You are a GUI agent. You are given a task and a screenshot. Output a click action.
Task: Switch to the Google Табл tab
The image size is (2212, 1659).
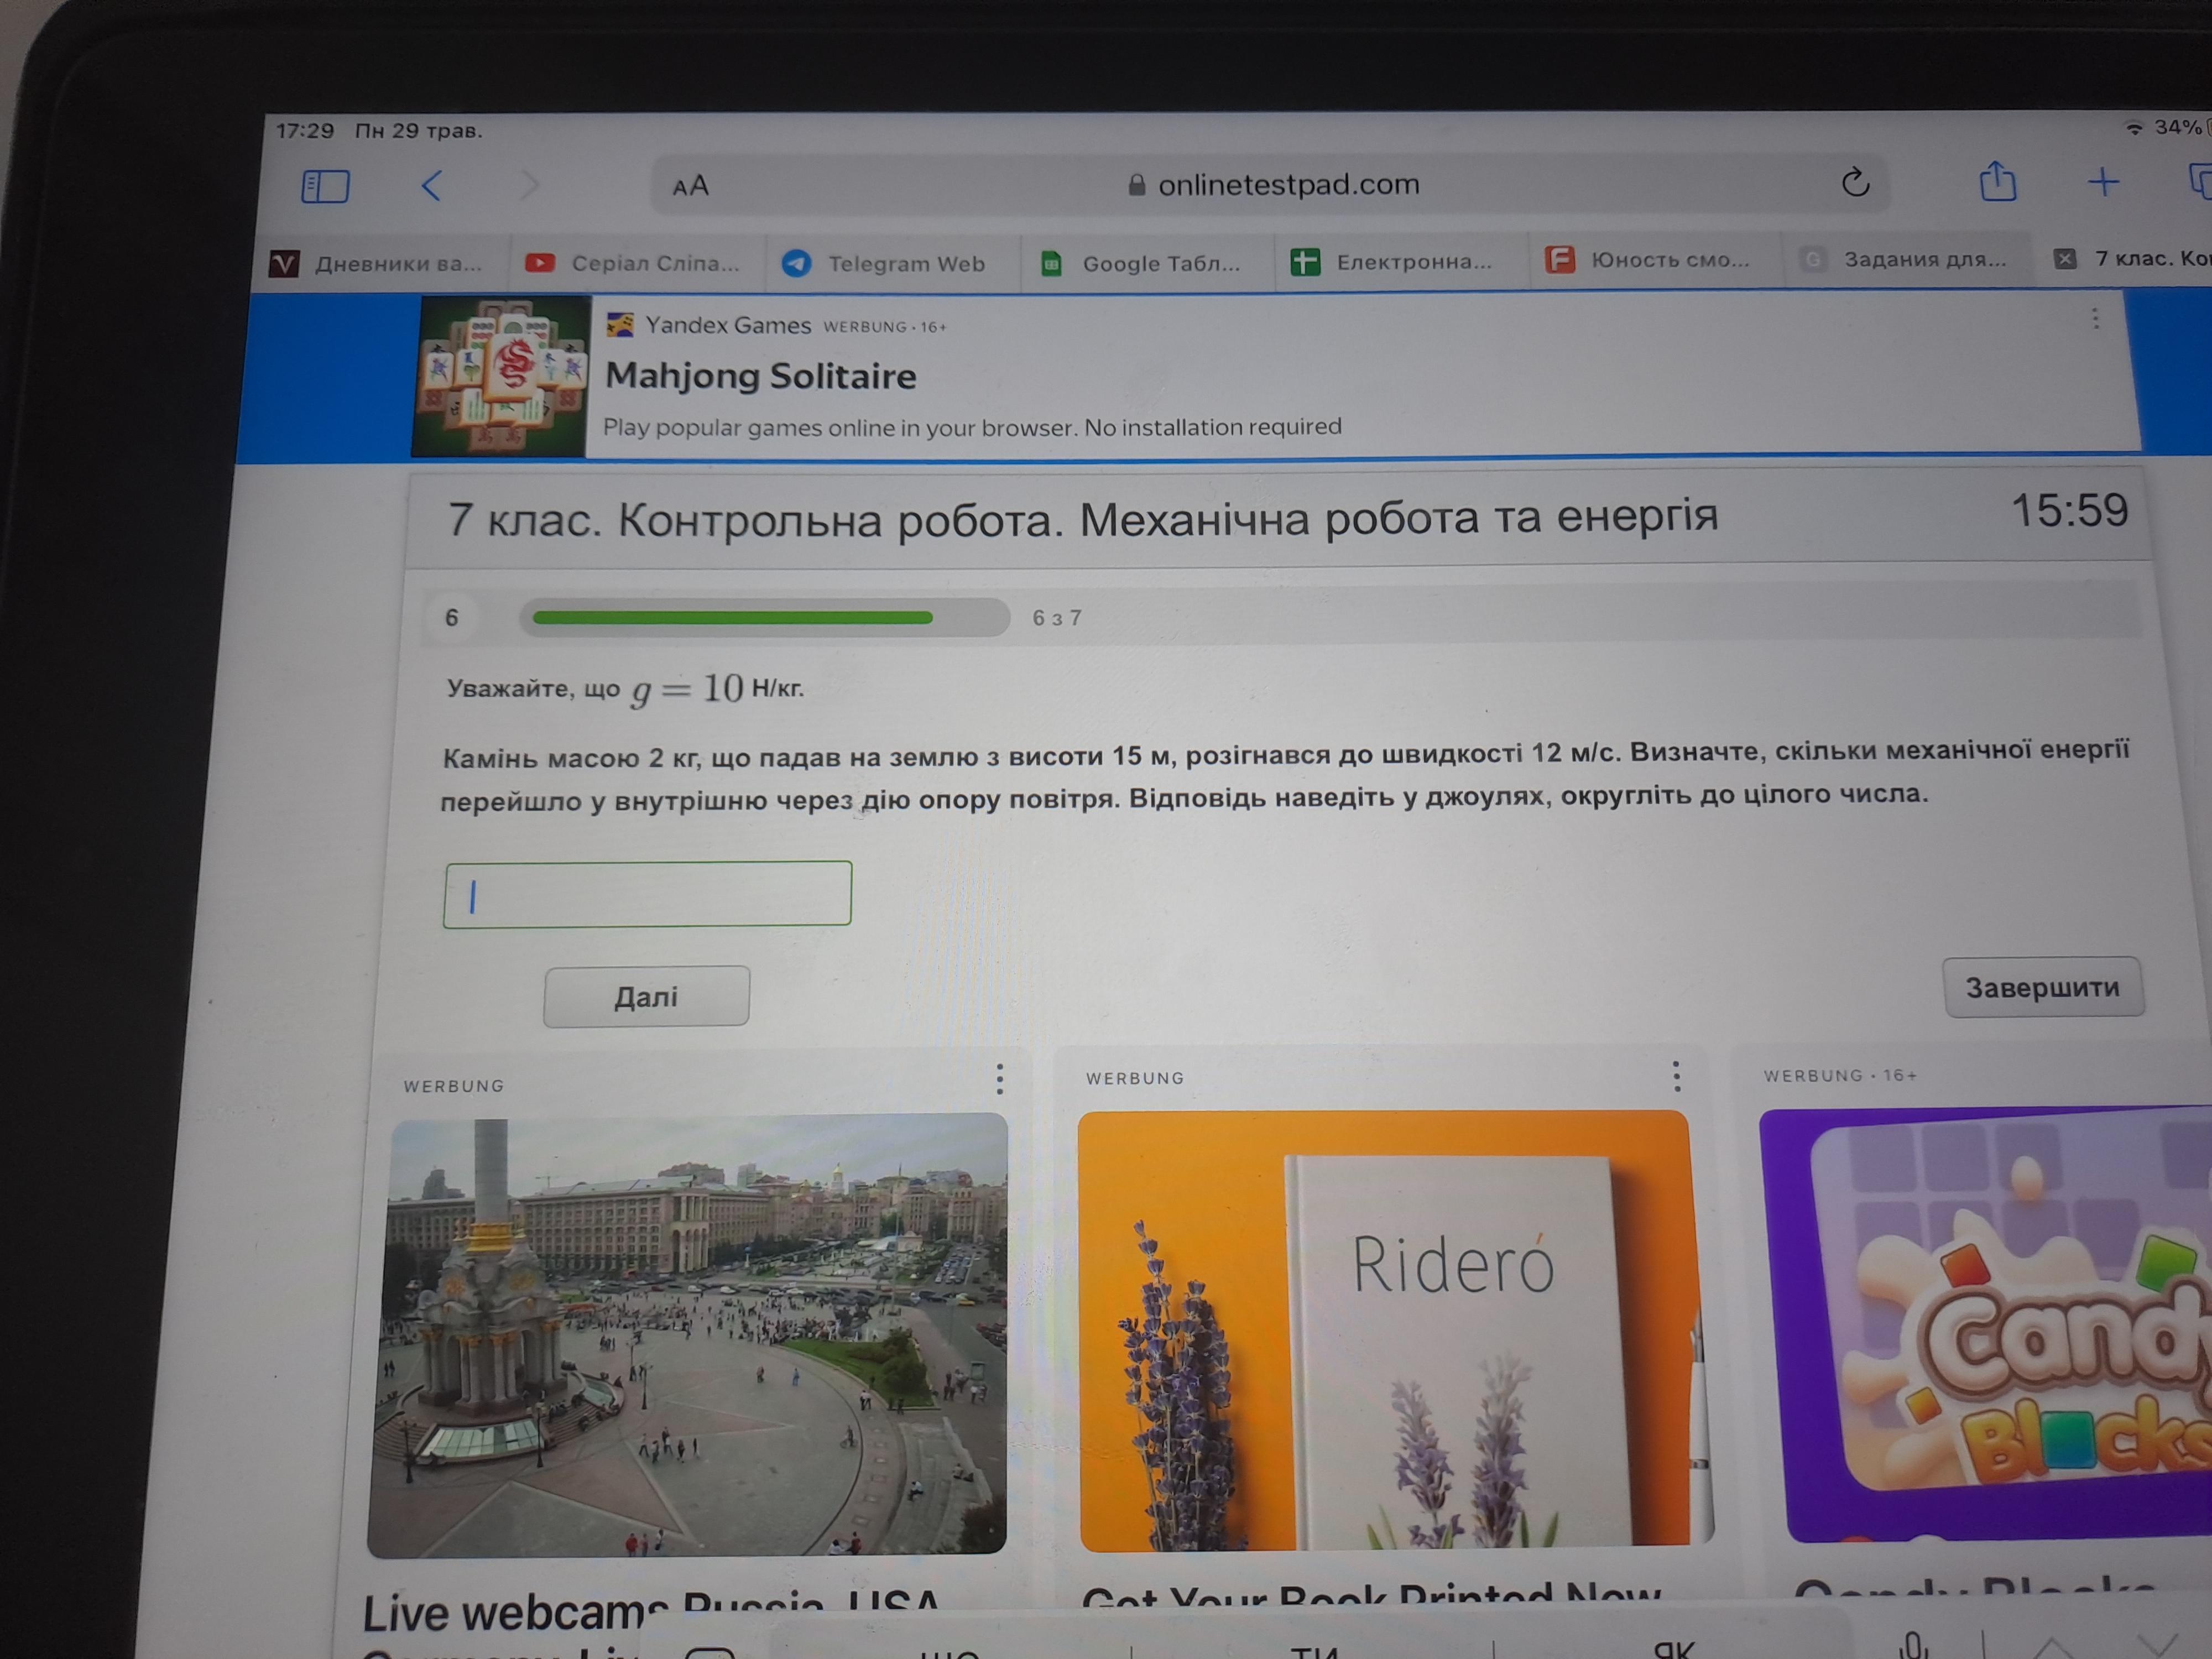pos(1142,263)
